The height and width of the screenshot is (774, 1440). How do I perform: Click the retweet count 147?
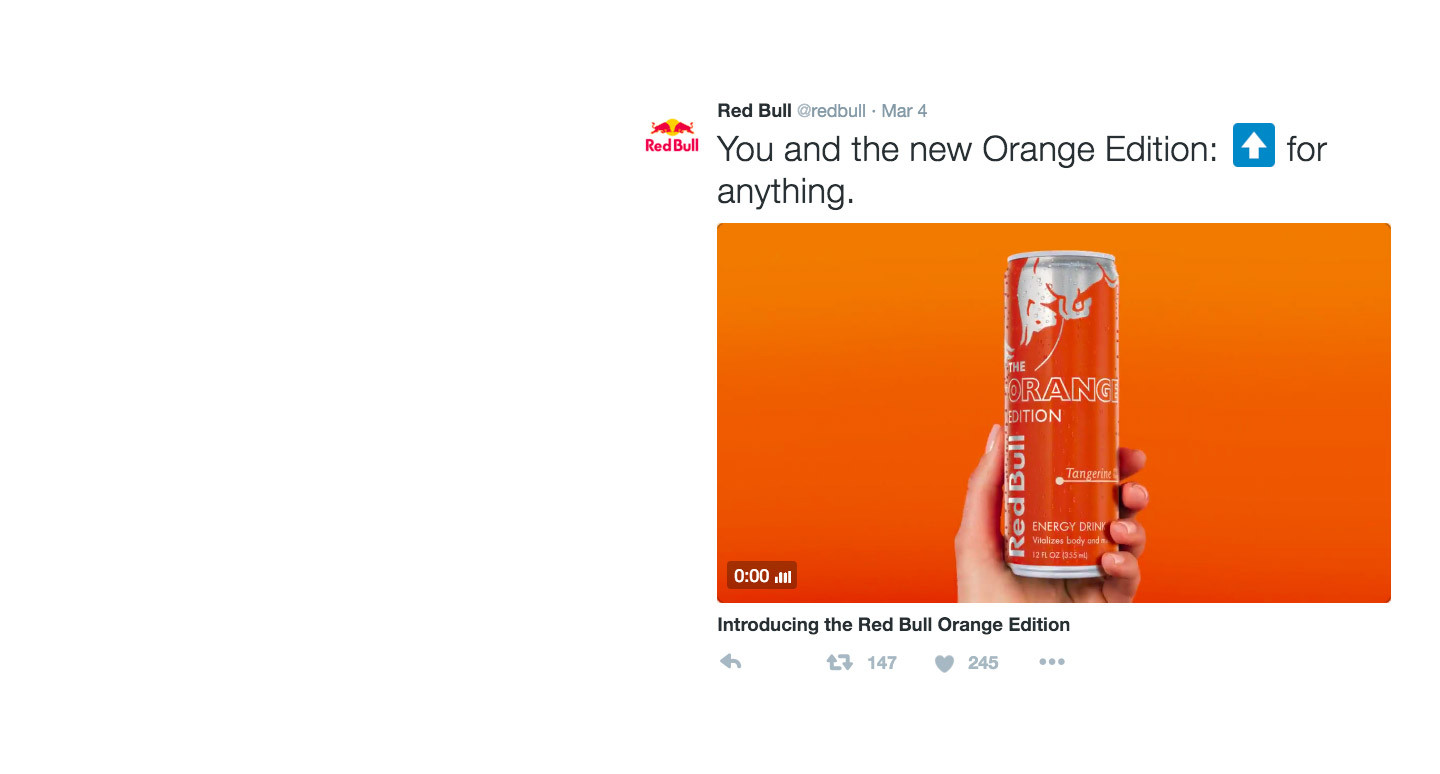pos(882,663)
